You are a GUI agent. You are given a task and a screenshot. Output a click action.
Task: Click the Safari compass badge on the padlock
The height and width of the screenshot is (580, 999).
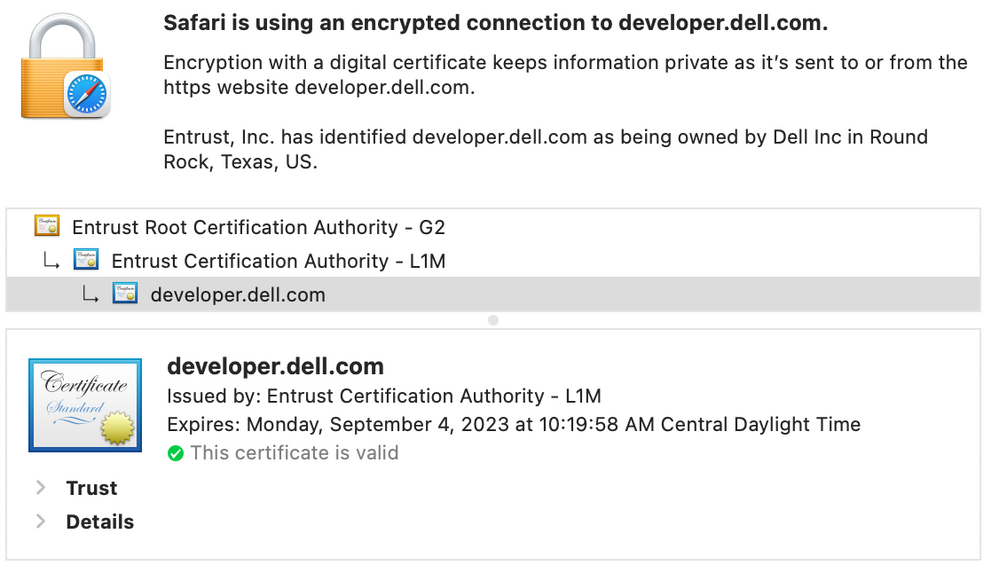pos(87,94)
